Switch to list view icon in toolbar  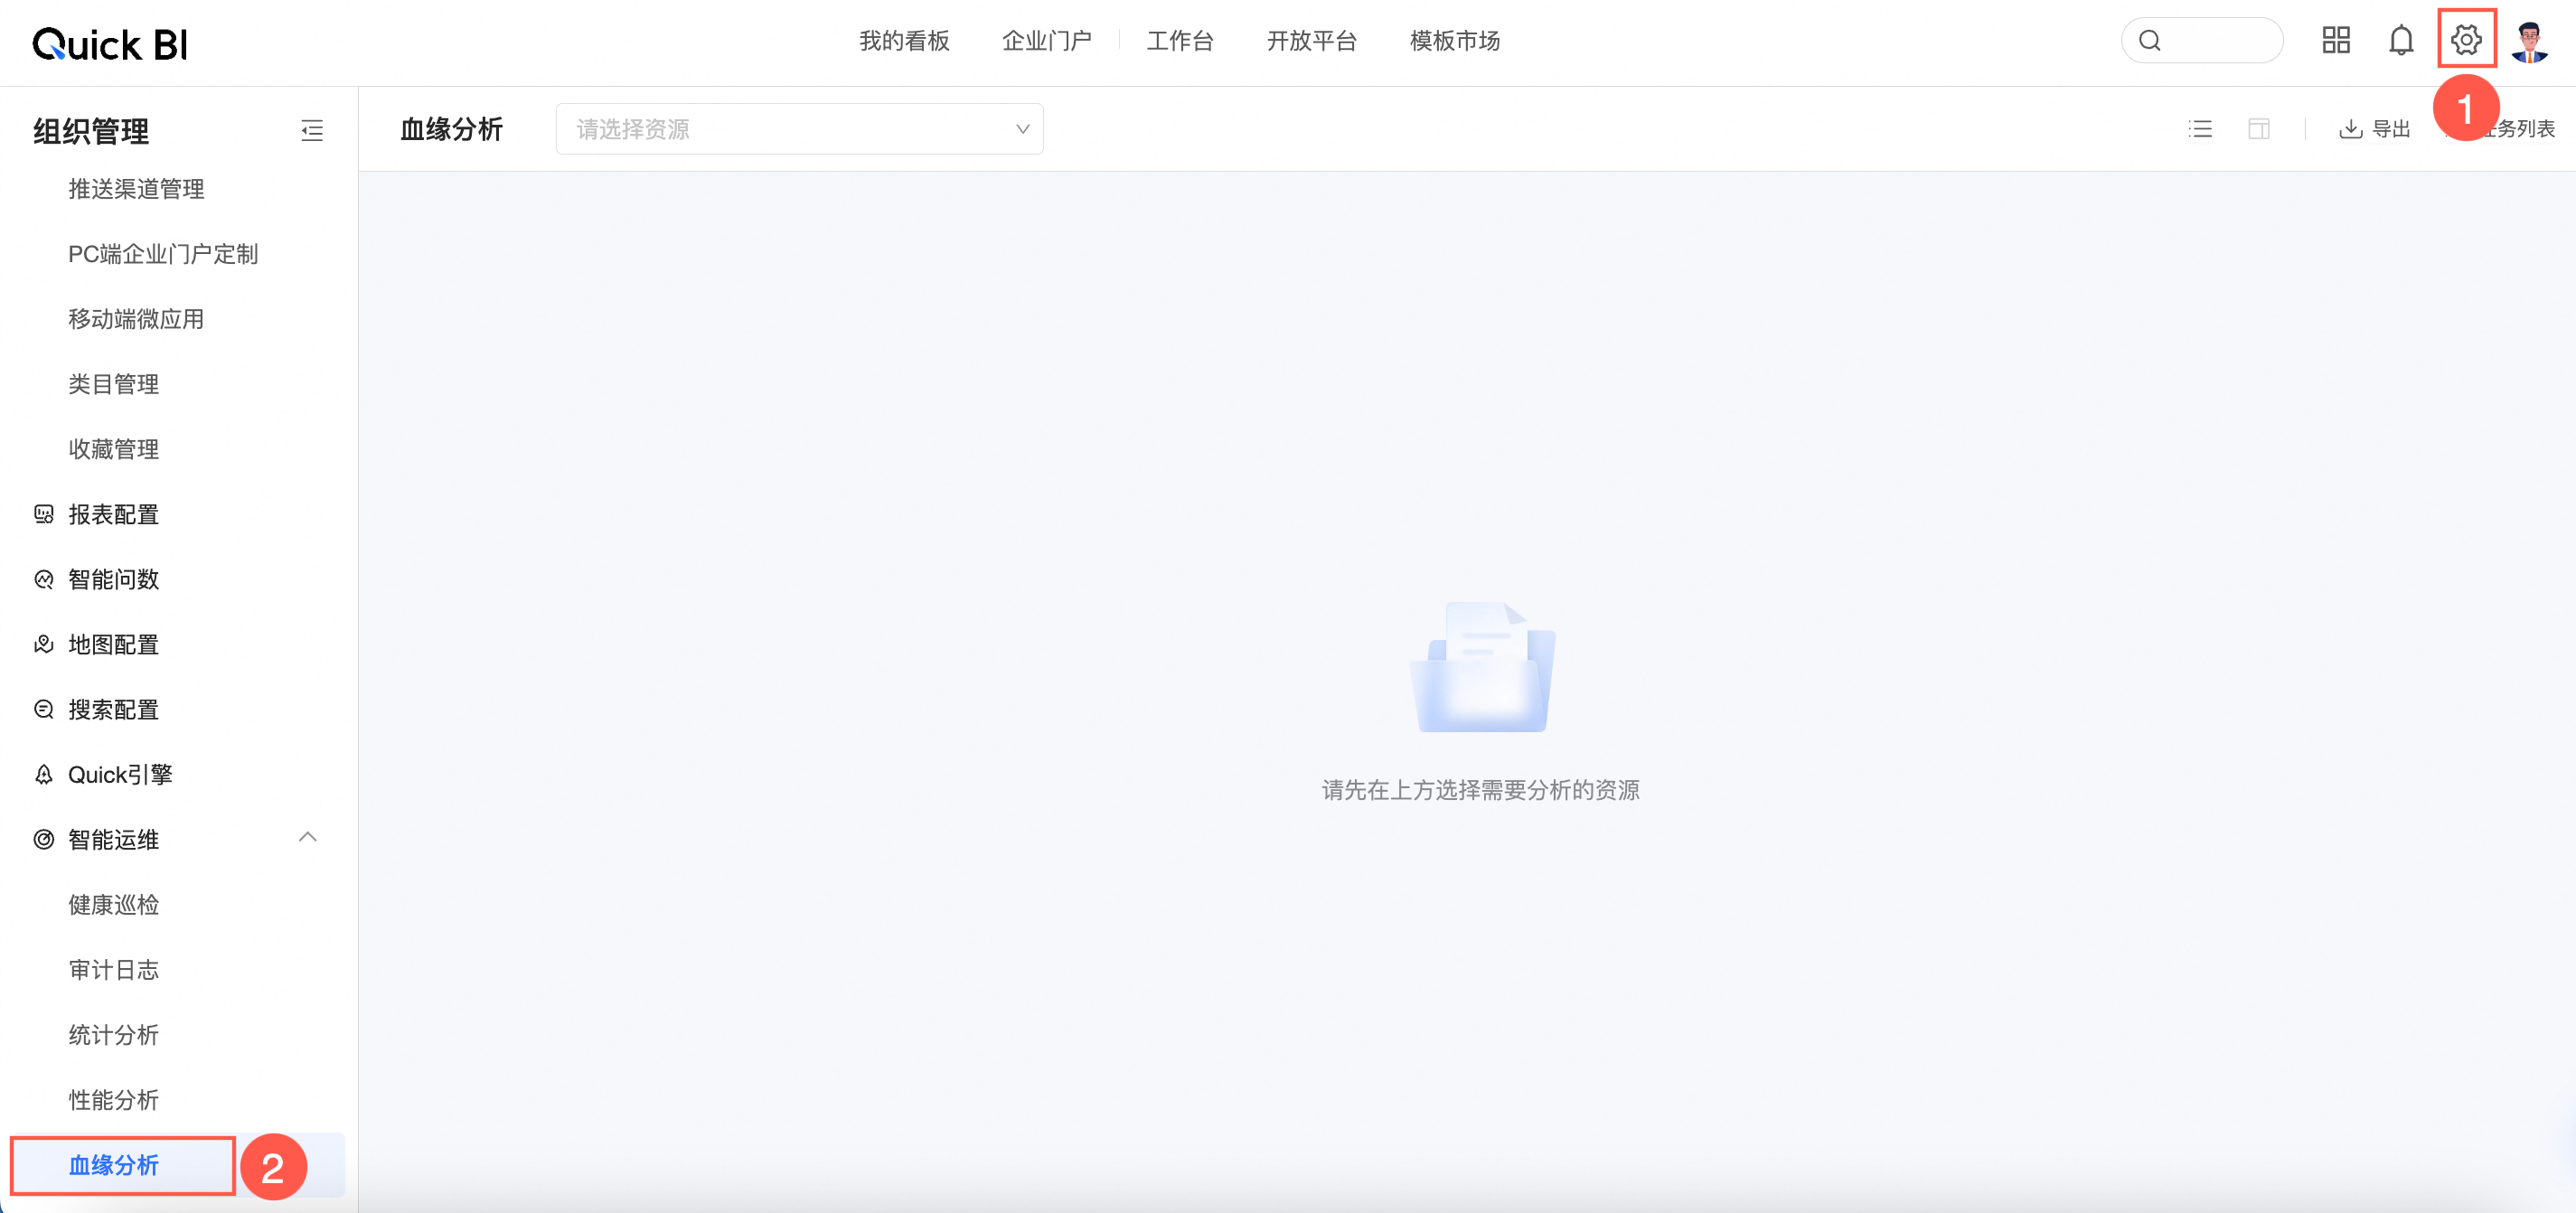click(2199, 129)
